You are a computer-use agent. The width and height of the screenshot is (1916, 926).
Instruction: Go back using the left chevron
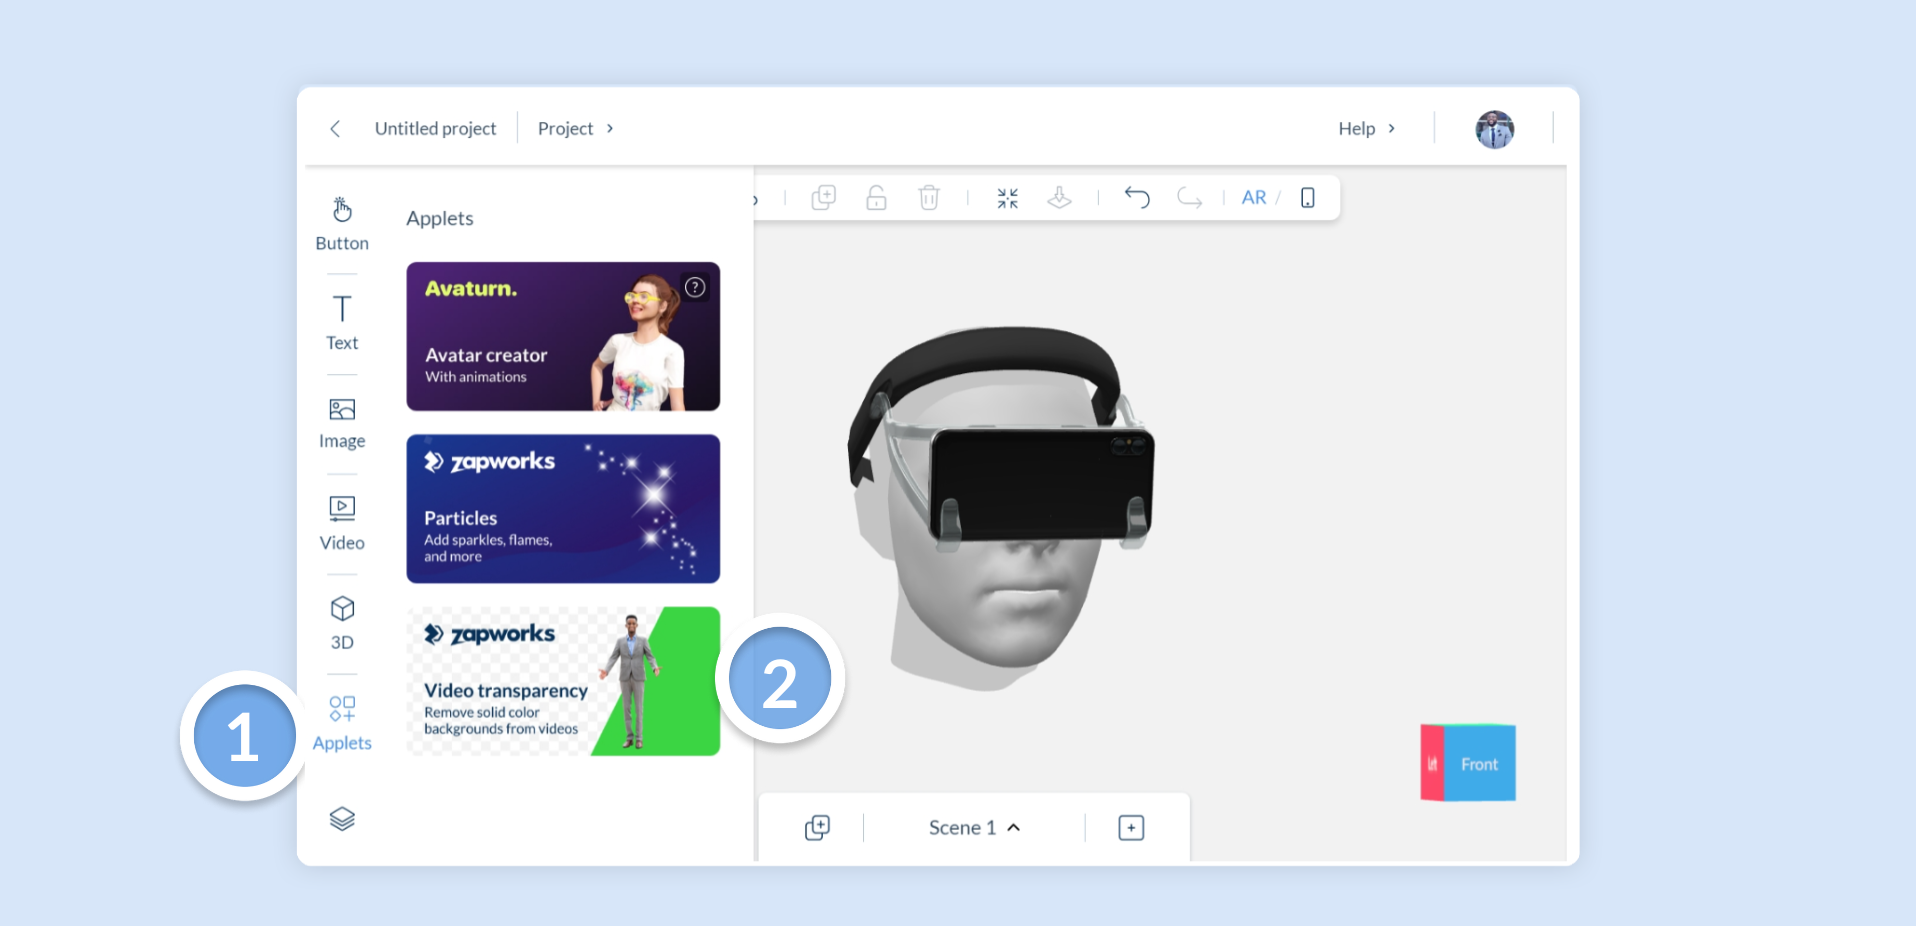335,128
